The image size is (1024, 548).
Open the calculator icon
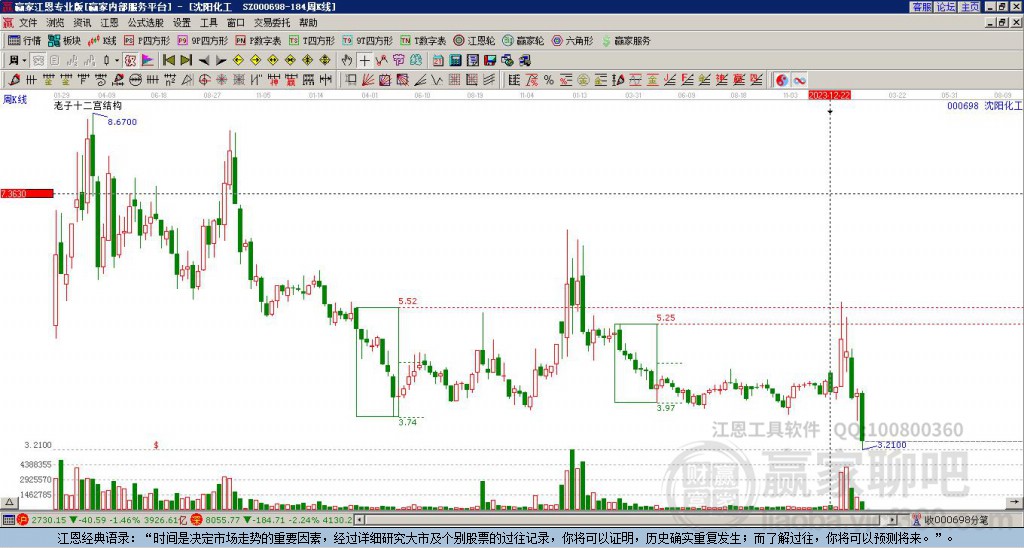(x=456, y=61)
